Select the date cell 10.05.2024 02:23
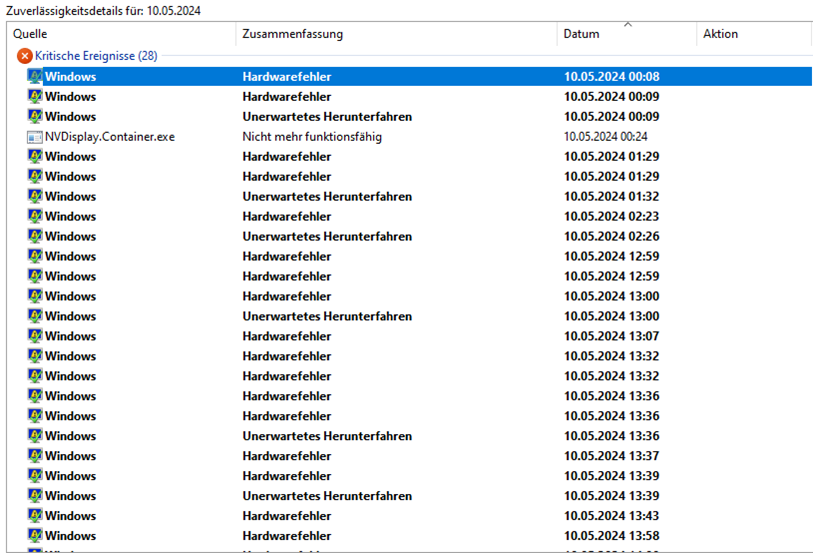 (x=612, y=216)
